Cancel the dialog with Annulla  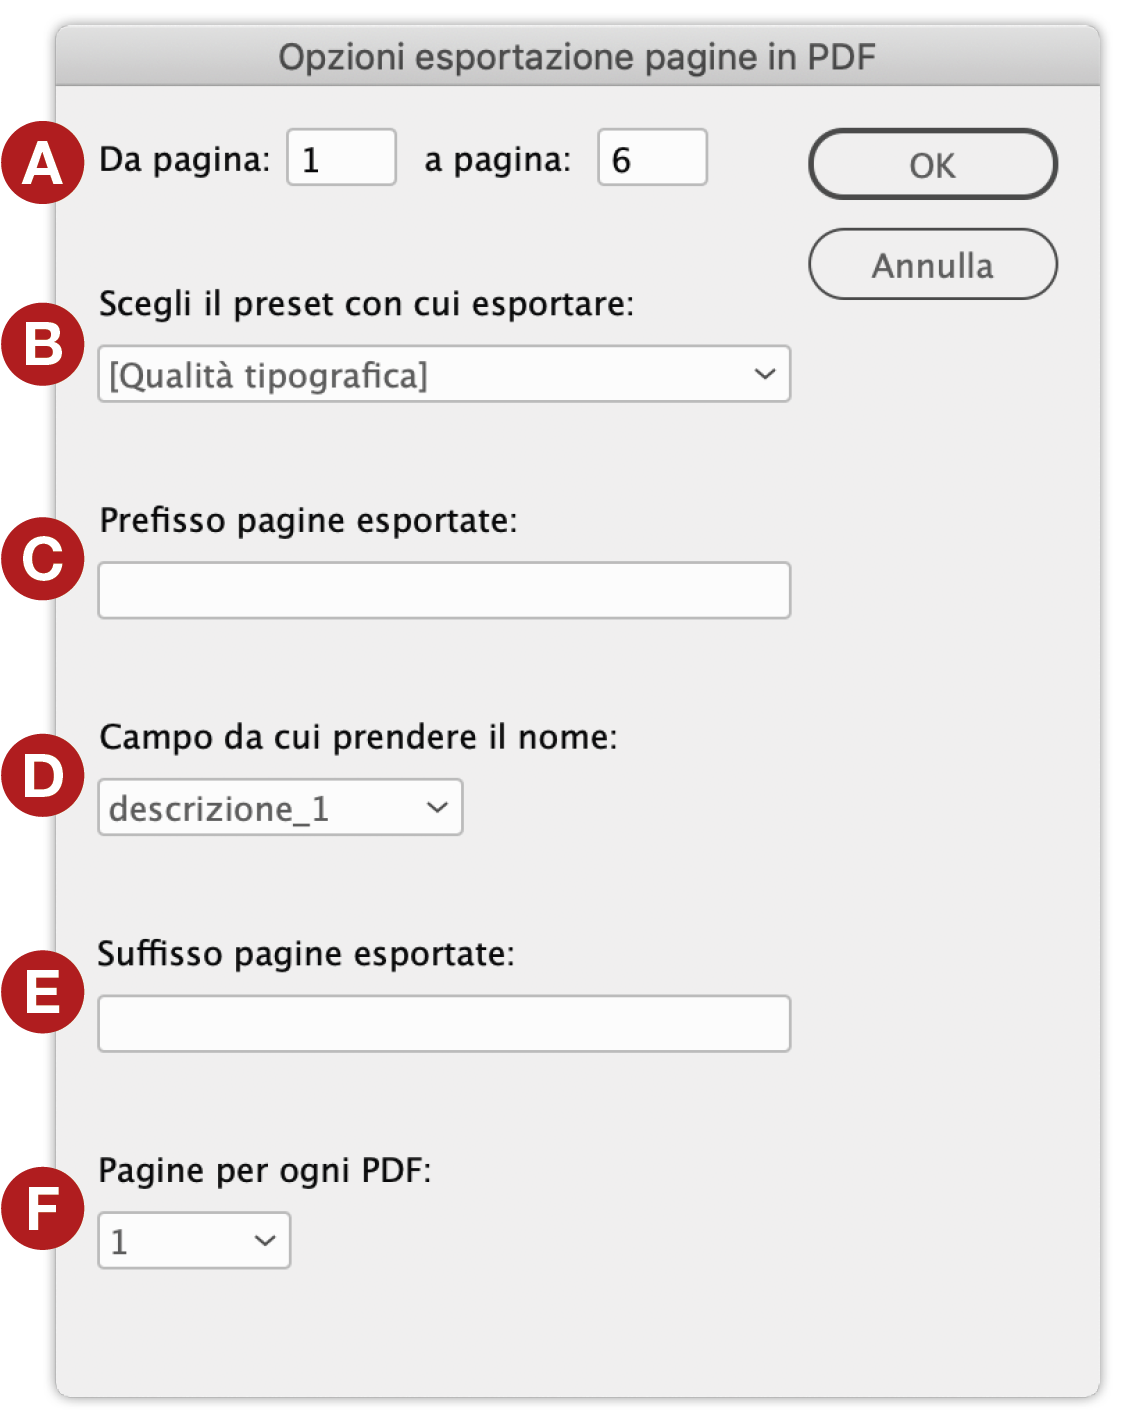click(x=932, y=264)
